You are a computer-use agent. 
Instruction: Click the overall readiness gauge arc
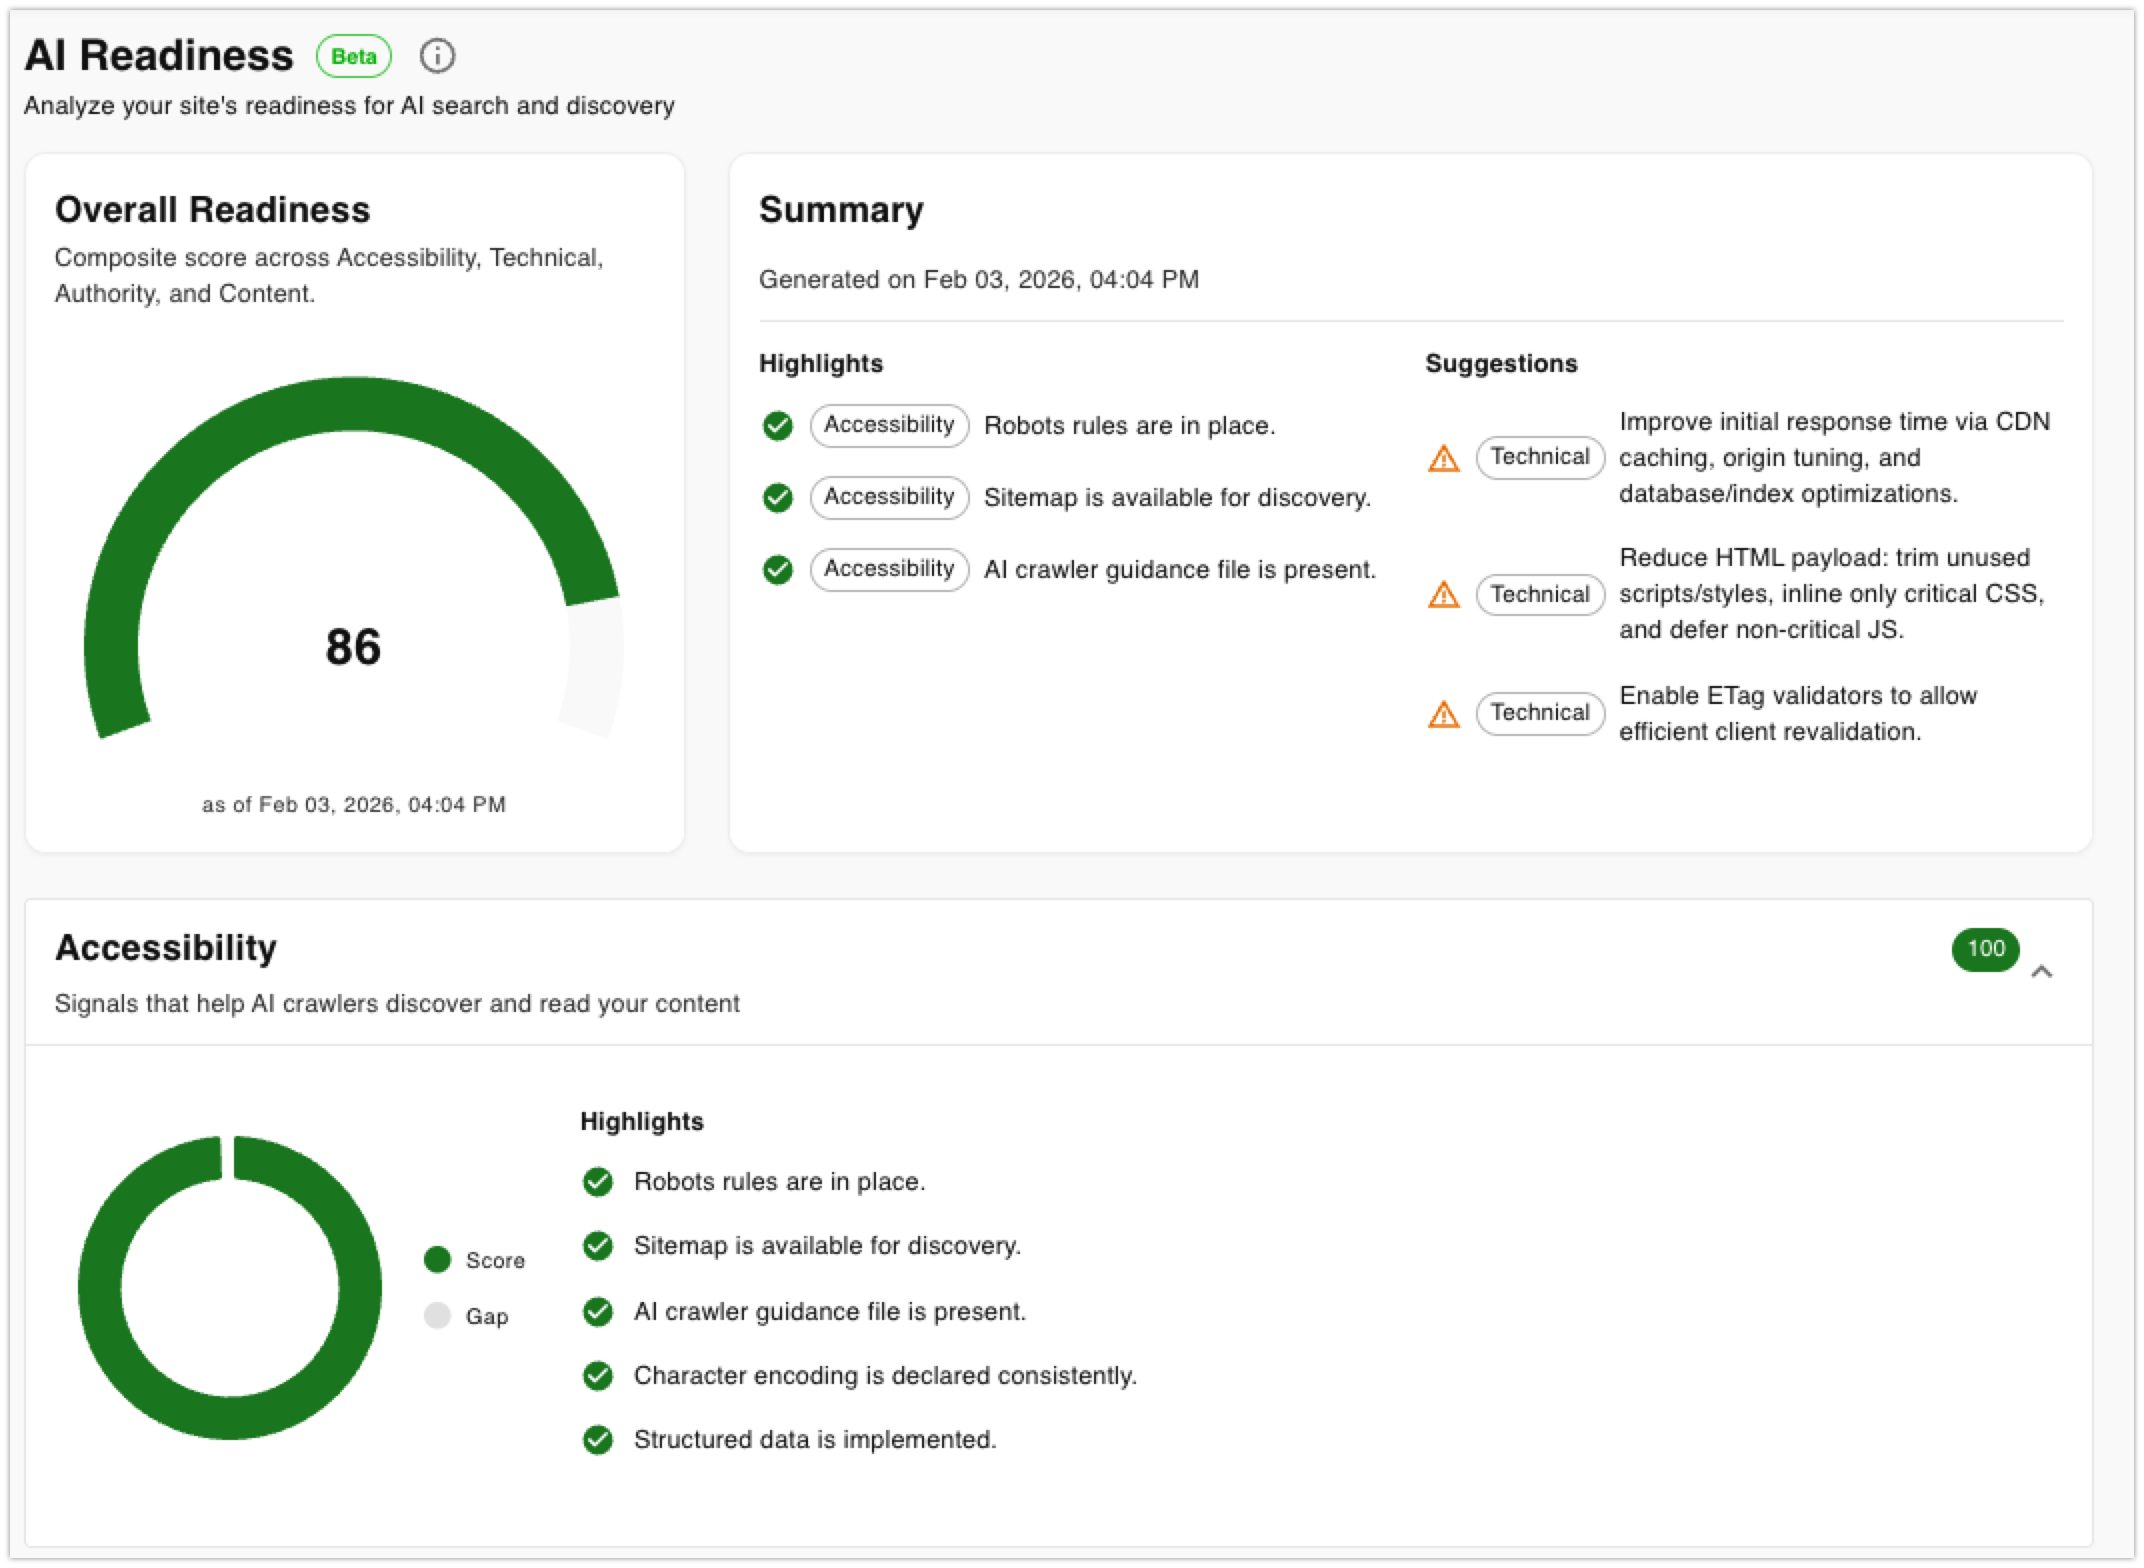coord(352,405)
